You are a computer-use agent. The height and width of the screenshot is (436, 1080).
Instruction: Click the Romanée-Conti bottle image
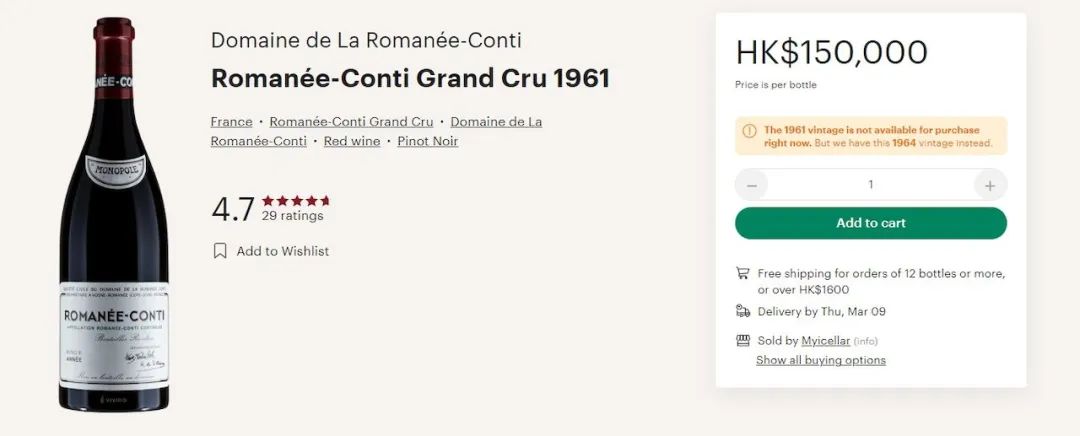[x=112, y=215]
